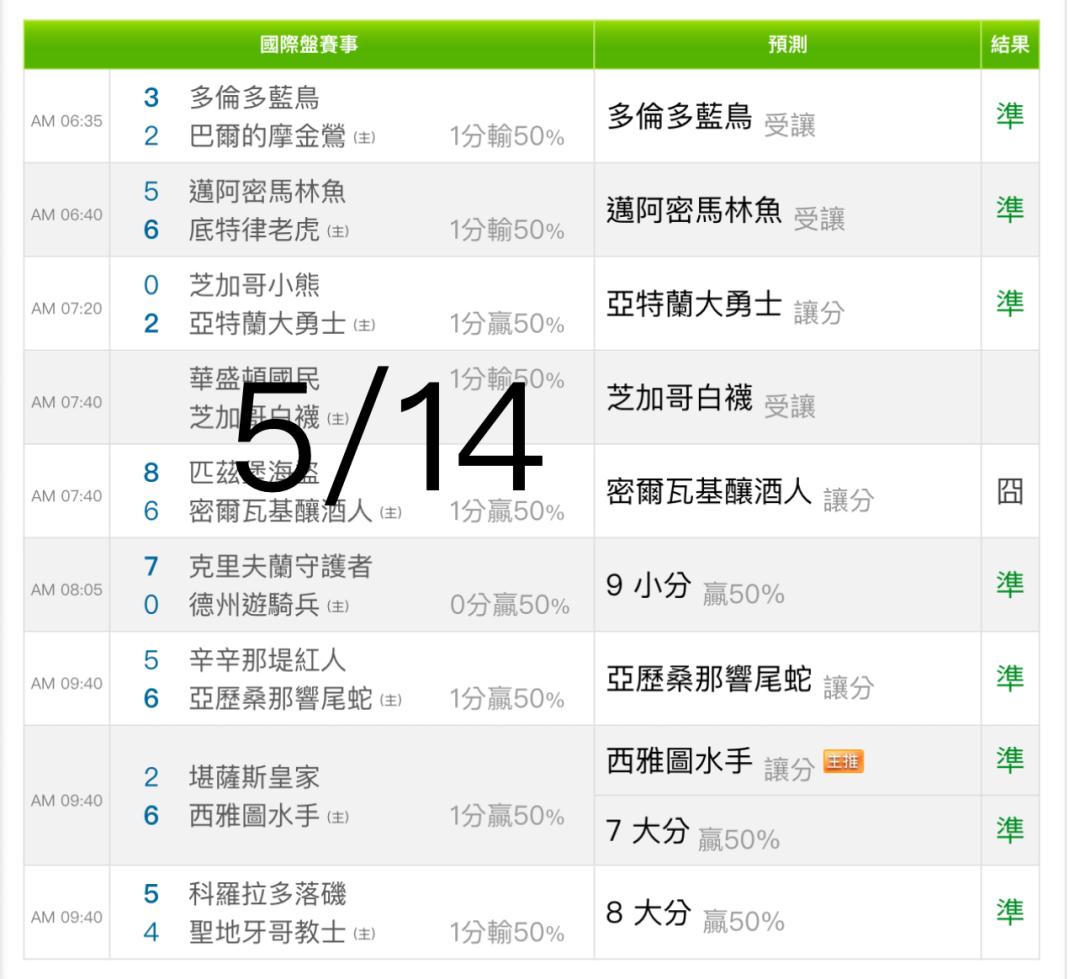Click the 1分輸50% handicap for 聖地牙哥教士
The width and height of the screenshot is (1080, 979).
507,933
